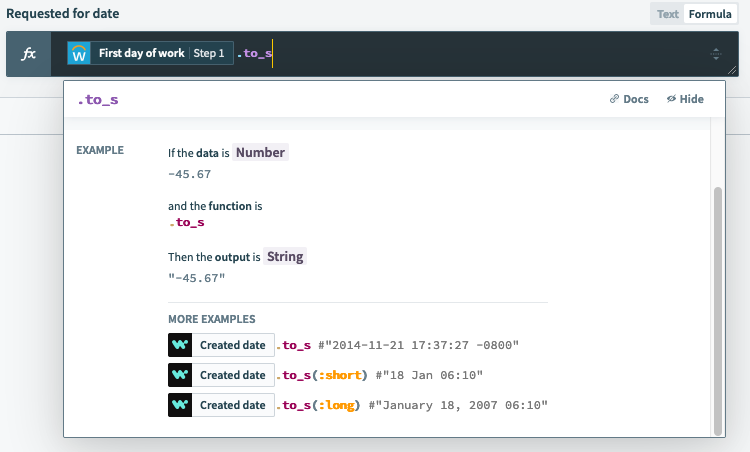The image size is (750, 452).
Task: Click the example value -45.67
Action: [189, 174]
